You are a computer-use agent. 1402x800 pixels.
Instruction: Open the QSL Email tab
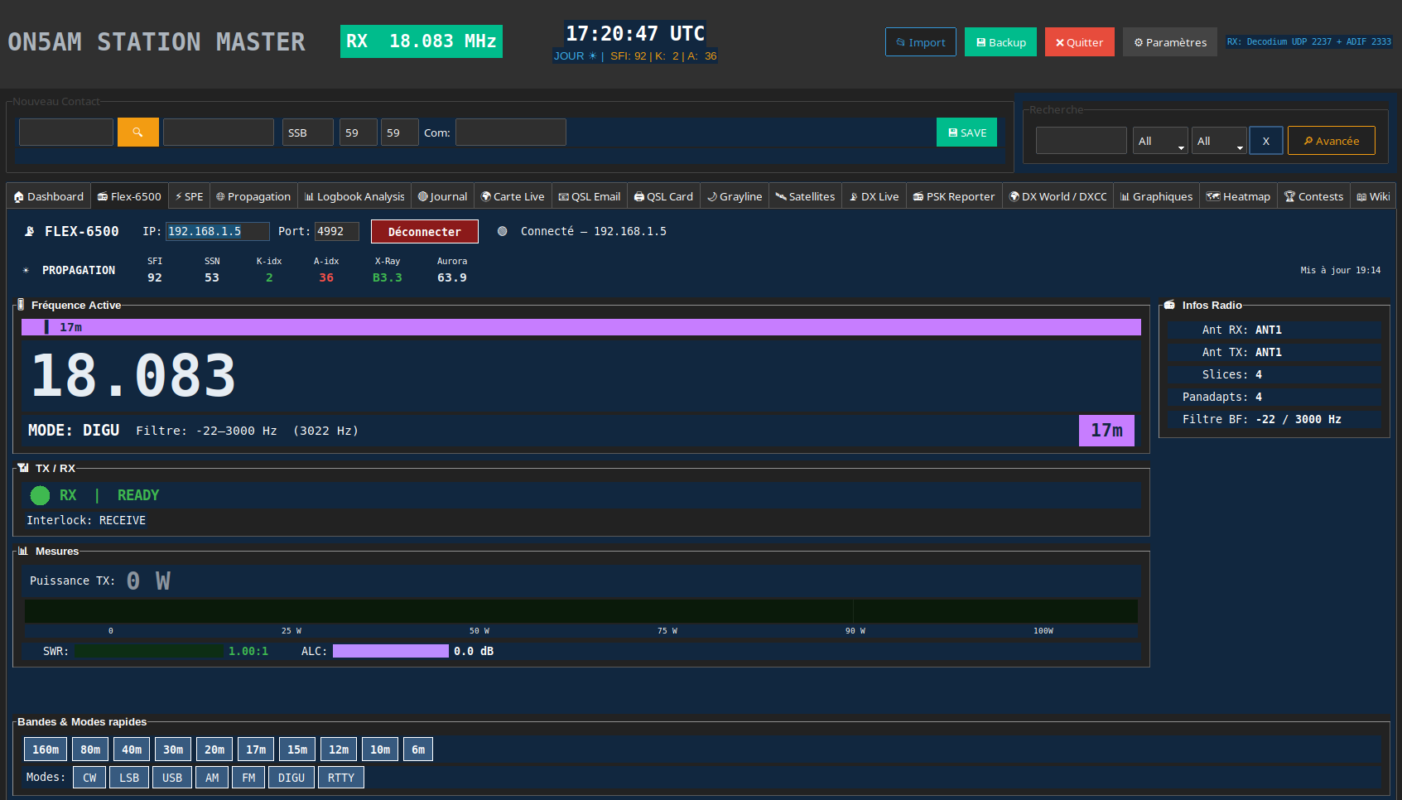[x=589, y=196]
